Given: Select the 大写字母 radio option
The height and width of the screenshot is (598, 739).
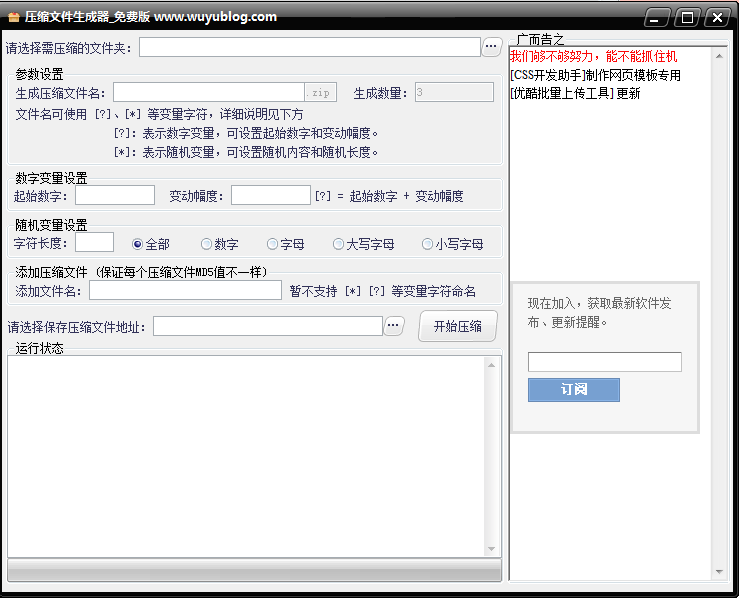Looking at the screenshot, I should [x=363, y=244].
